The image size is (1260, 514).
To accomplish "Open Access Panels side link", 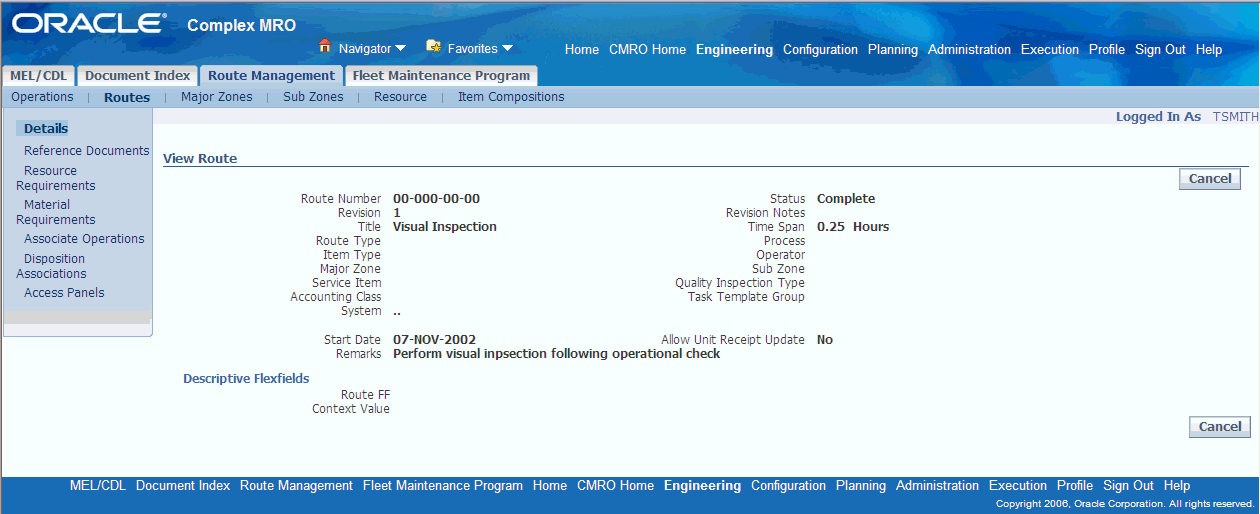I will [x=64, y=292].
